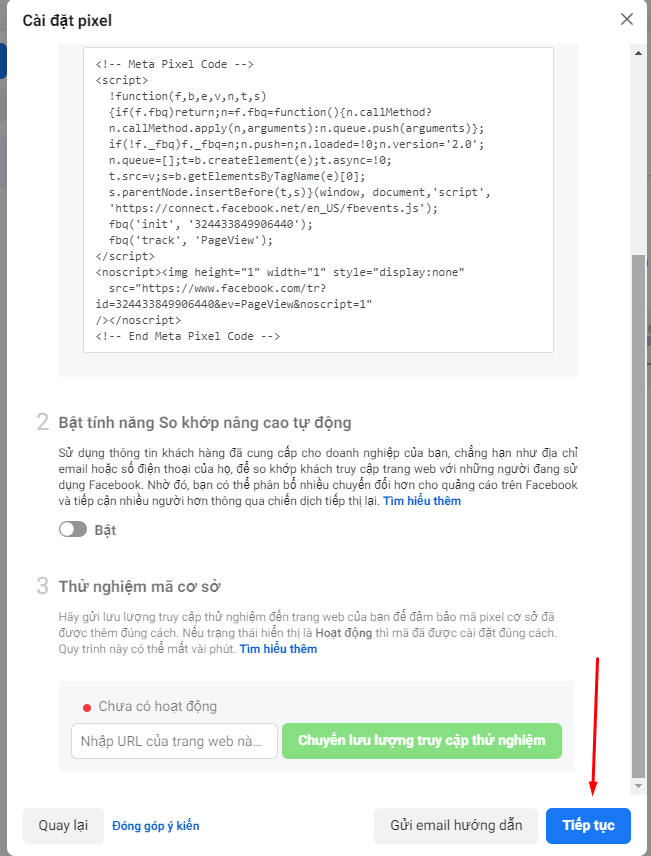
Task: Click the opening Meta Pixel Code comment
Action: (174, 64)
